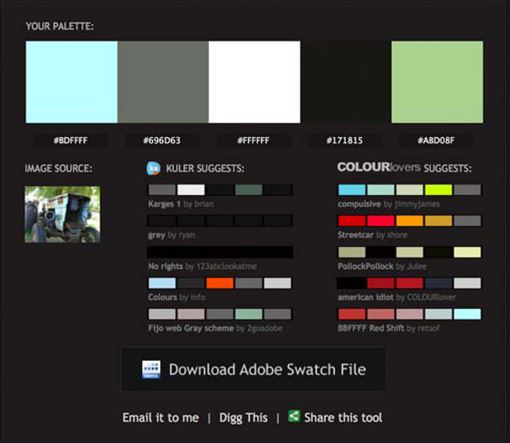Viewport: 510px width, 443px height.
Task: Click the #171815 hex code field
Action: [345, 140]
